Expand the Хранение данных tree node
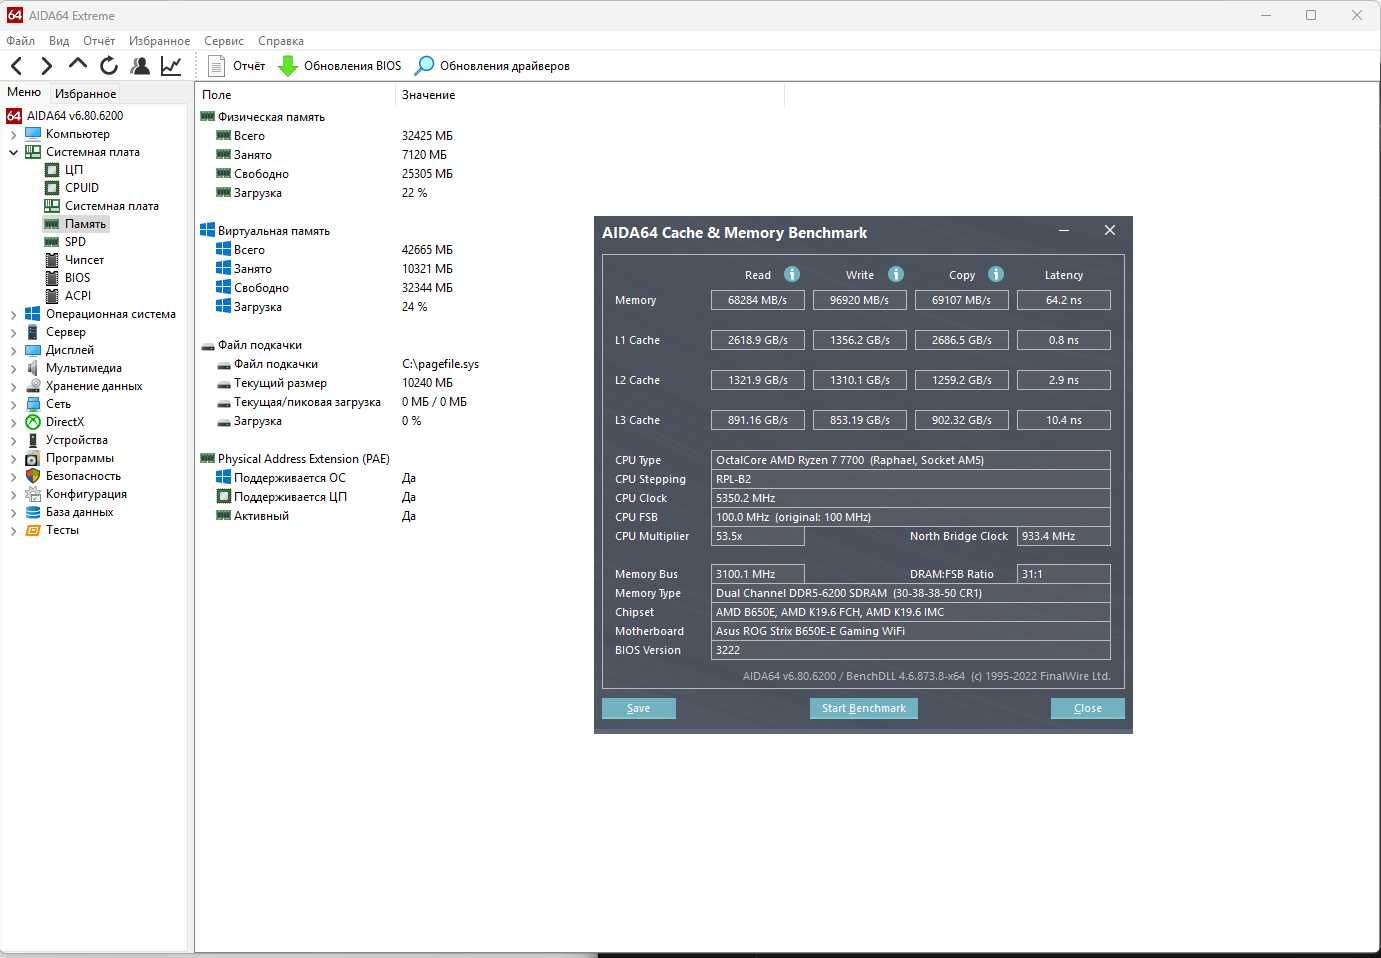 pos(13,386)
